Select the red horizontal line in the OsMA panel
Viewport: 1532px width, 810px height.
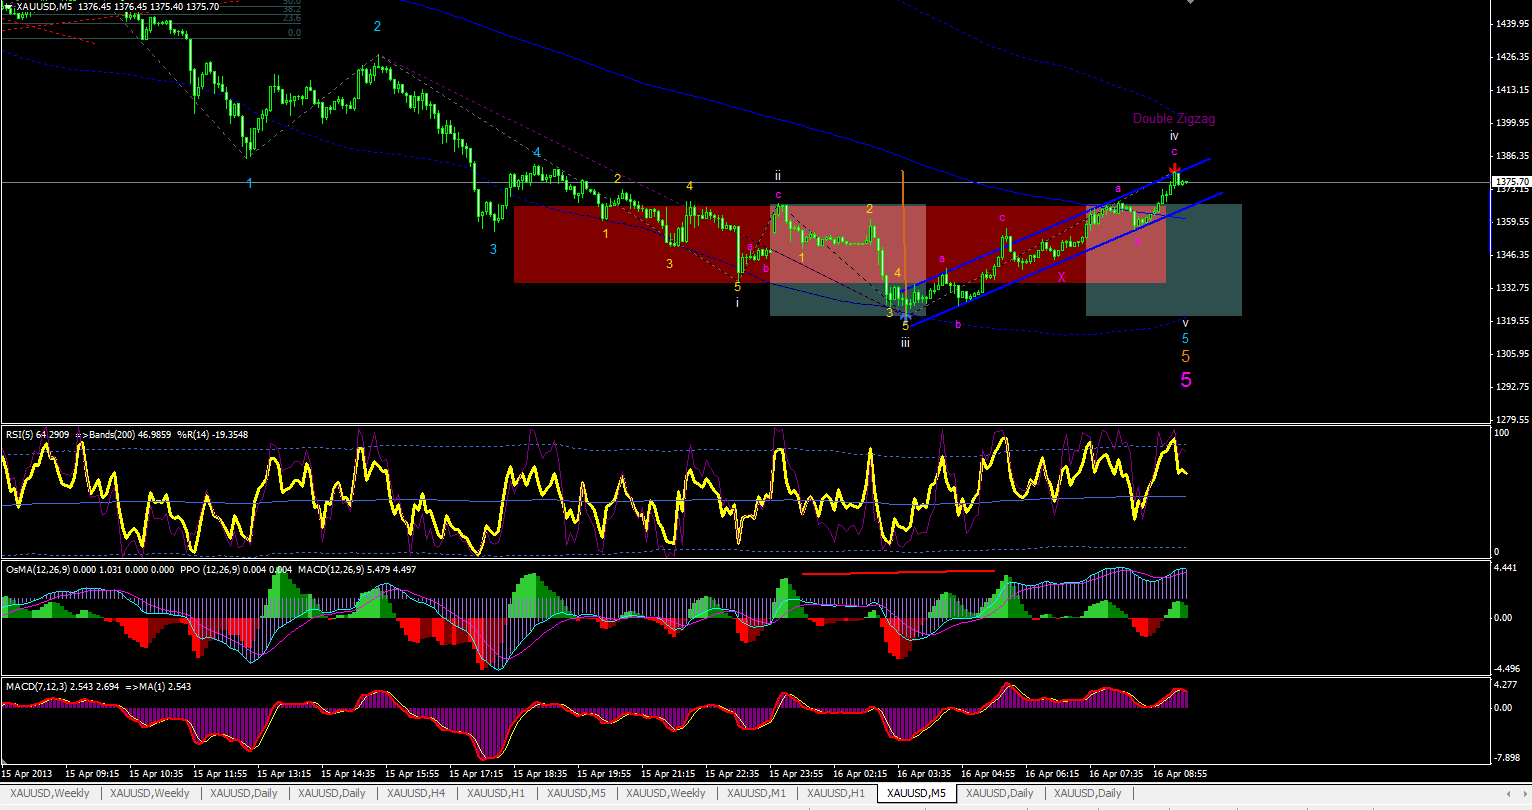click(898, 573)
